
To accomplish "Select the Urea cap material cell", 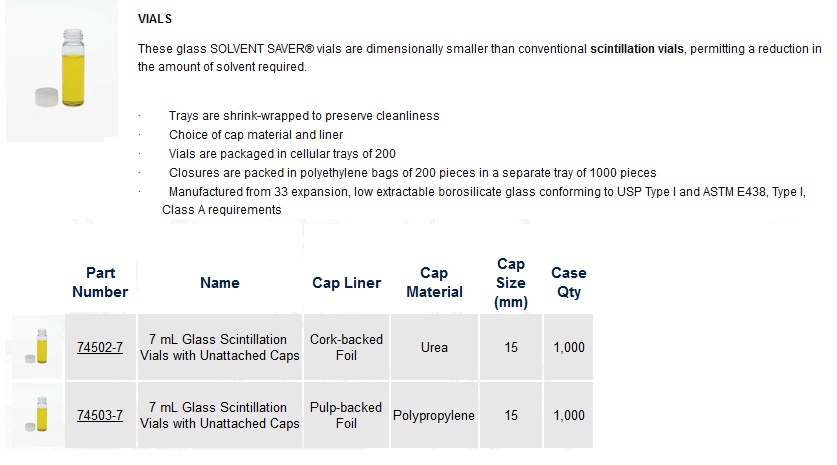I will coord(434,347).
